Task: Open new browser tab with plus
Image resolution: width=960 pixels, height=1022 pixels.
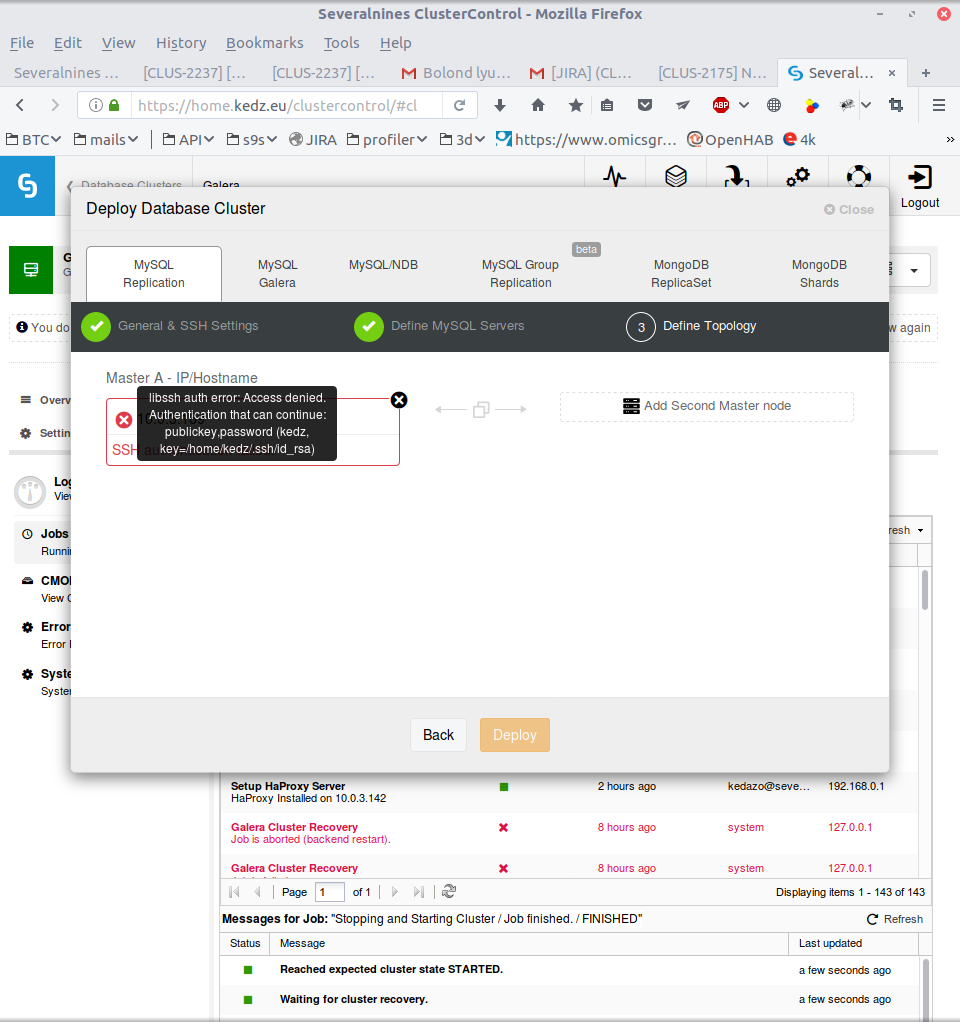Action: pos(925,73)
